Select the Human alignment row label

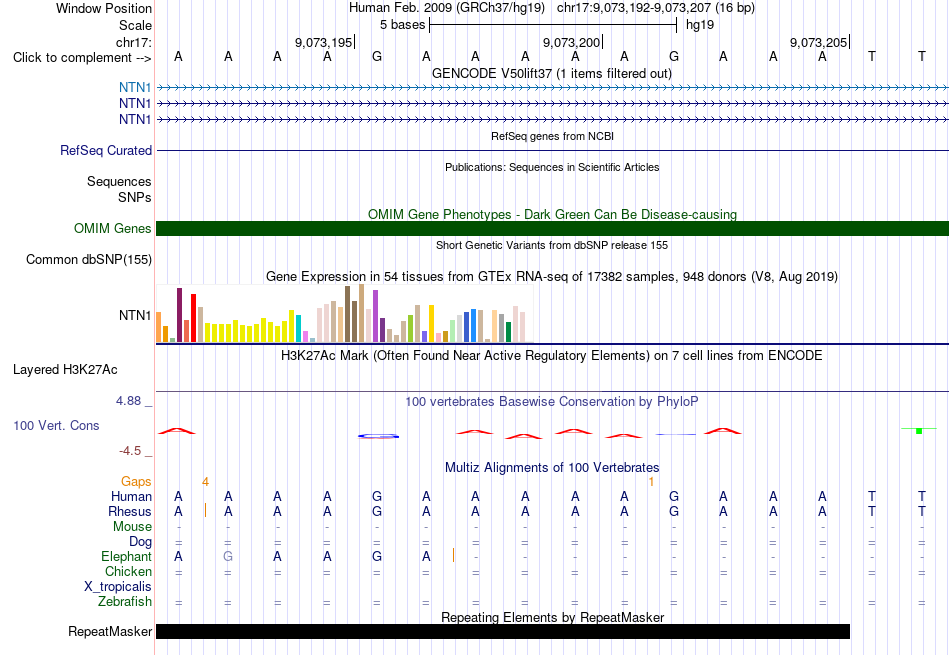(x=131, y=496)
